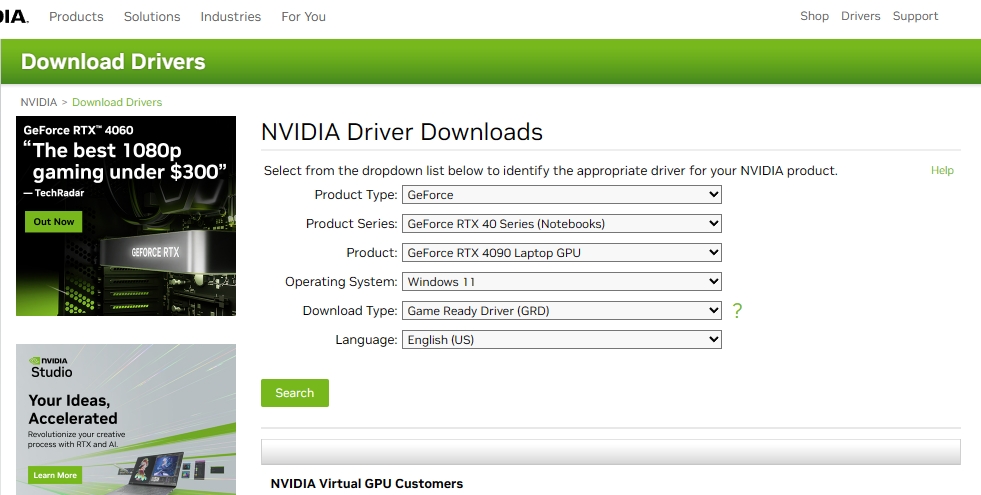Click the dropdown instruction sentence
The image size is (981, 495).
tap(551, 171)
